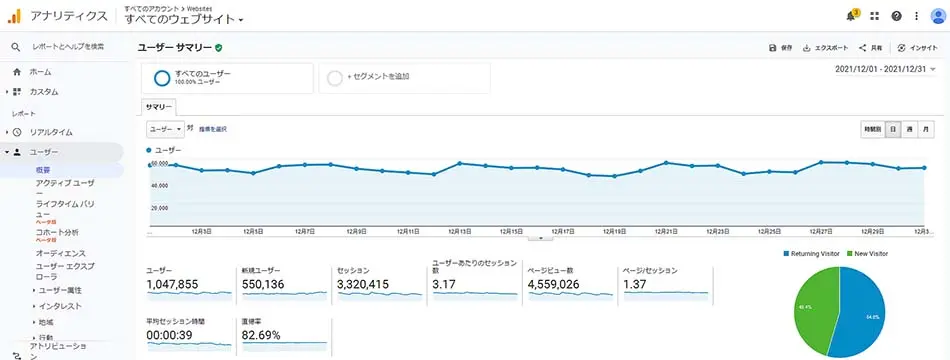
Task: Click the リアルタイム clock icon
Action: [x=17, y=132]
